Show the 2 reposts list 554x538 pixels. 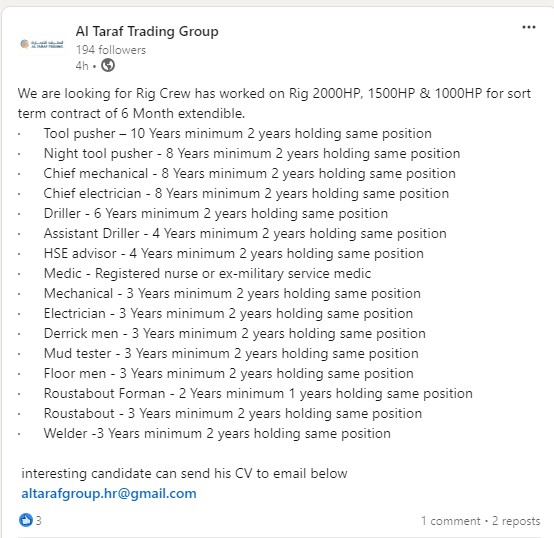click(516, 521)
